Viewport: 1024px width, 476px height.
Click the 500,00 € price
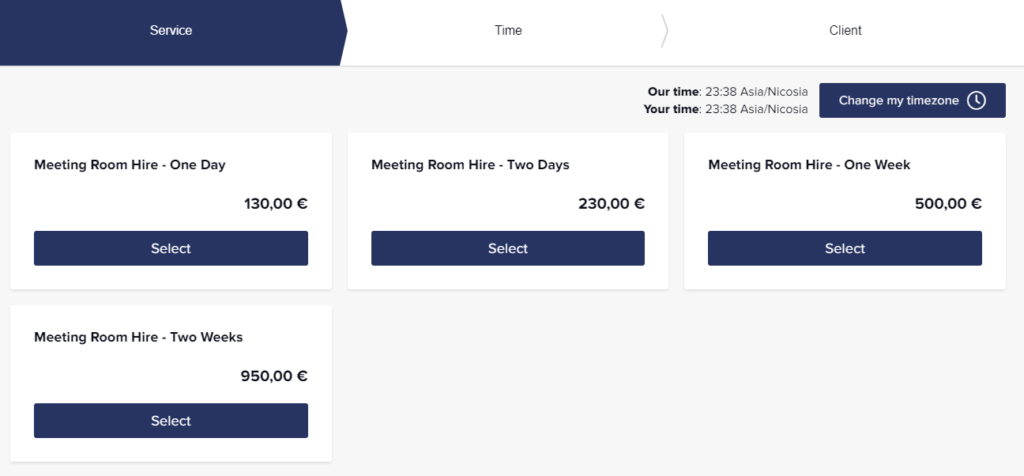tap(948, 204)
